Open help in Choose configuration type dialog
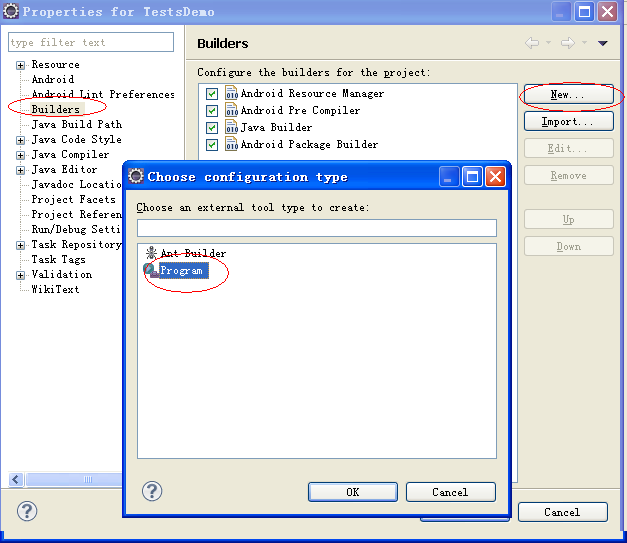627x543 pixels. point(152,491)
